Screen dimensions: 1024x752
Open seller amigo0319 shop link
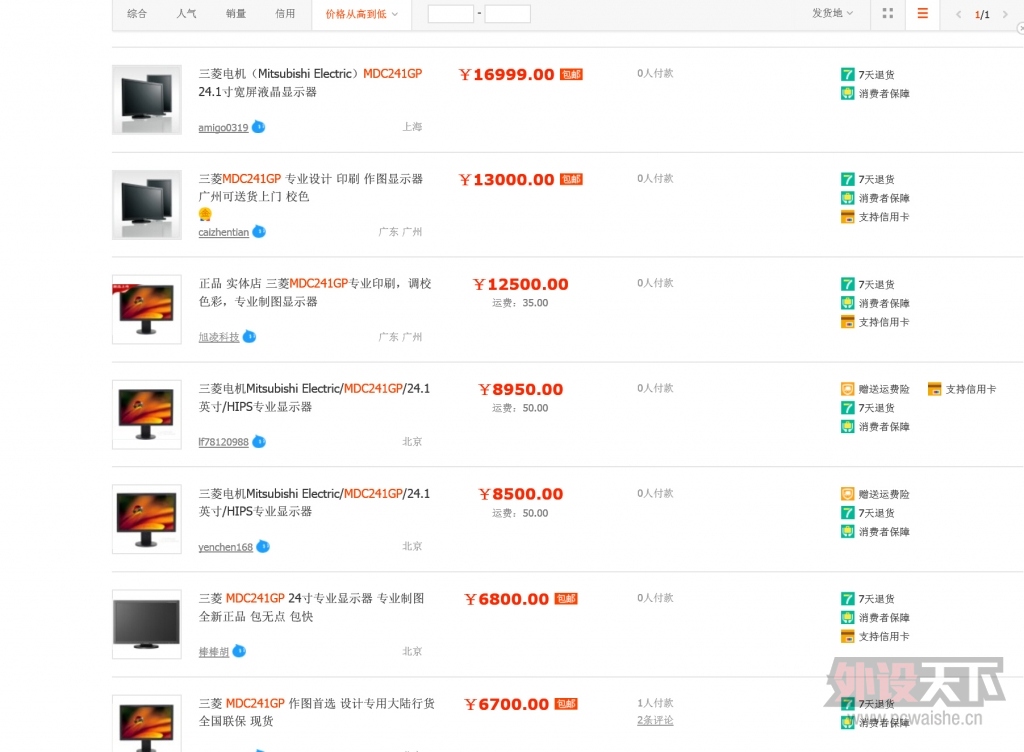click(223, 127)
